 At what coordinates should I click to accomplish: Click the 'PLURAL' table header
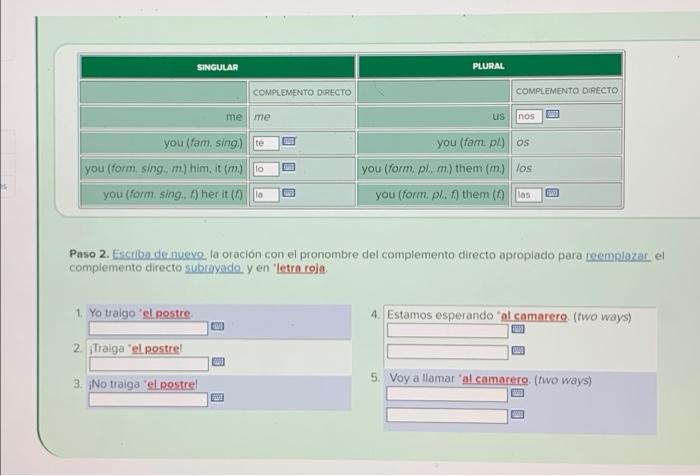click(489, 66)
